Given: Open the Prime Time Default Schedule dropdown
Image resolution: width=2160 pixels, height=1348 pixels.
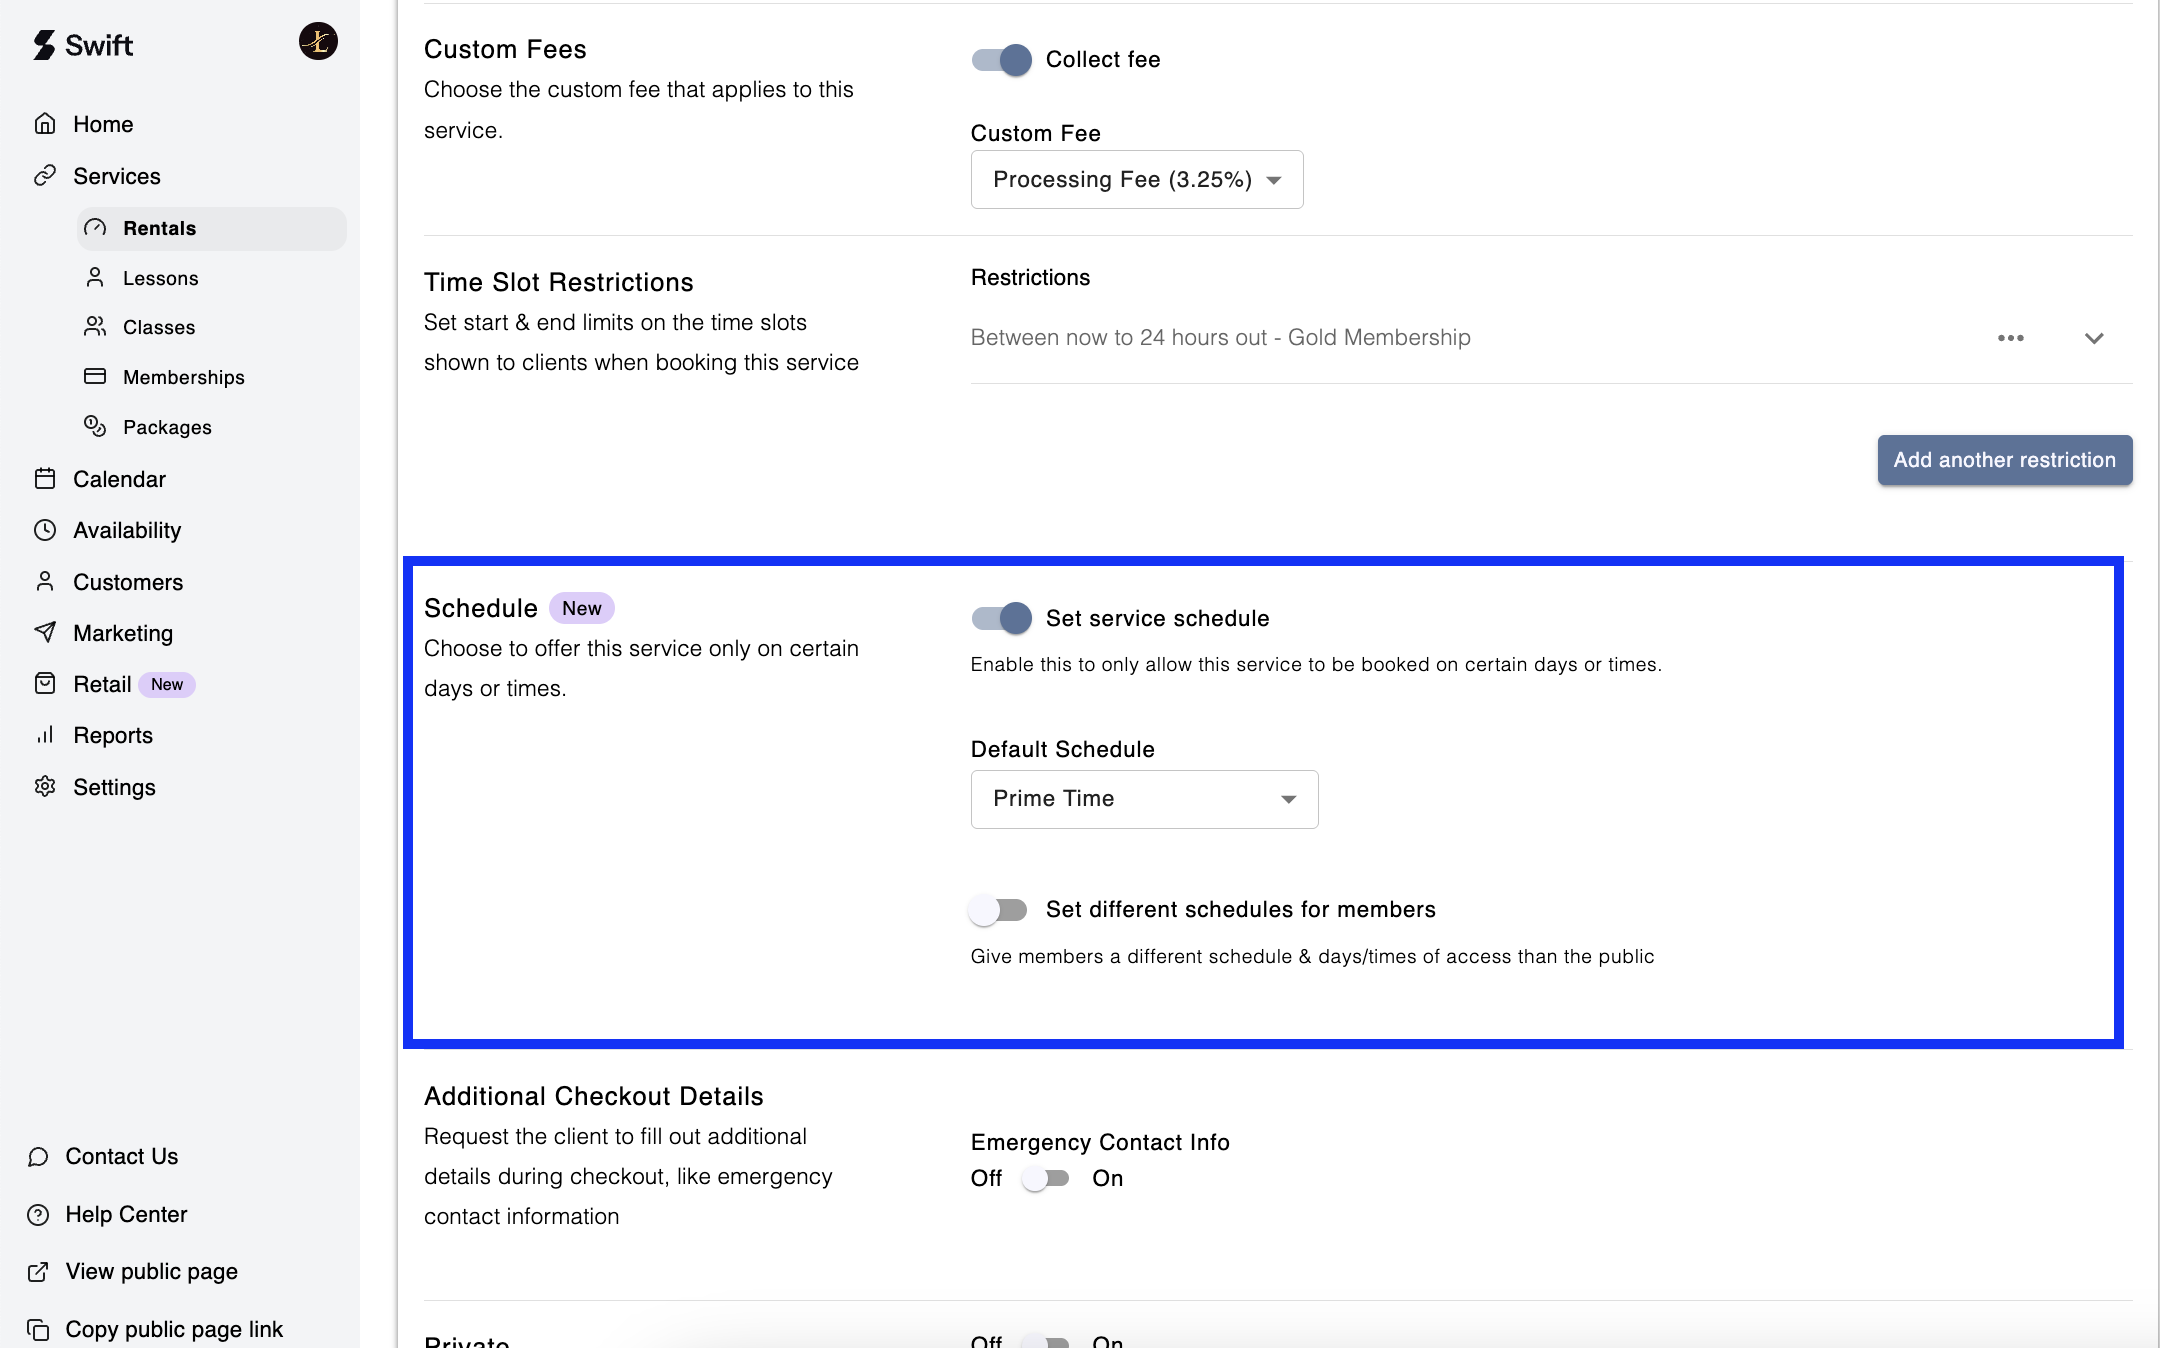Looking at the screenshot, I should pos(1144,799).
